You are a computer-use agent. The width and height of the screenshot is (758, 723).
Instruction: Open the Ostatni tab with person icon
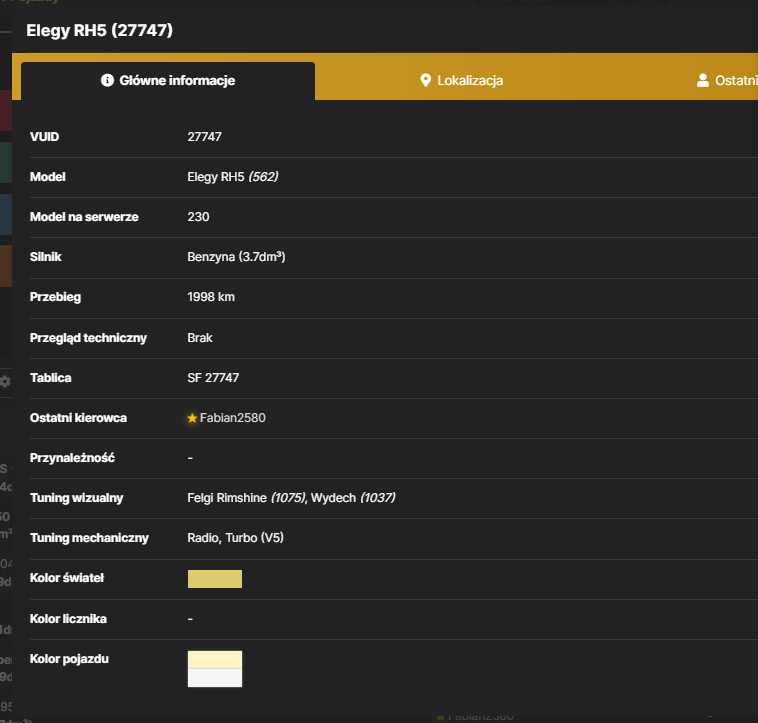(x=727, y=81)
